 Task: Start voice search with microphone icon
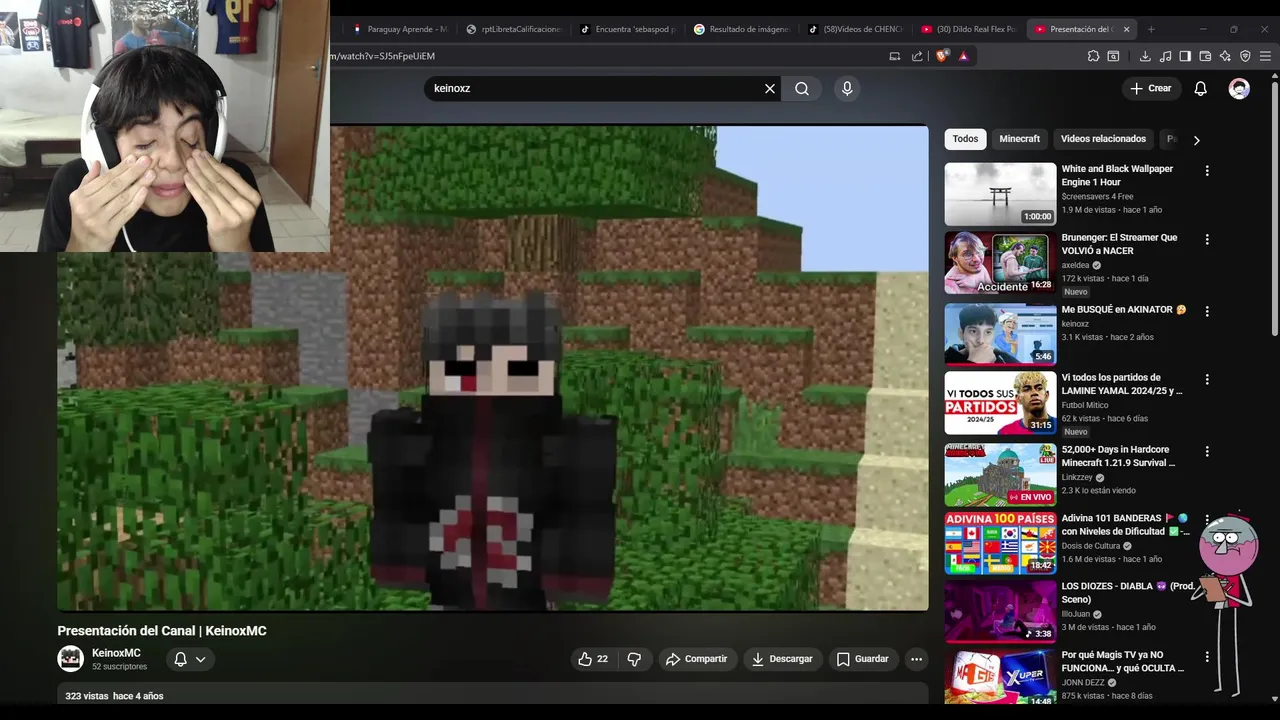847,88
